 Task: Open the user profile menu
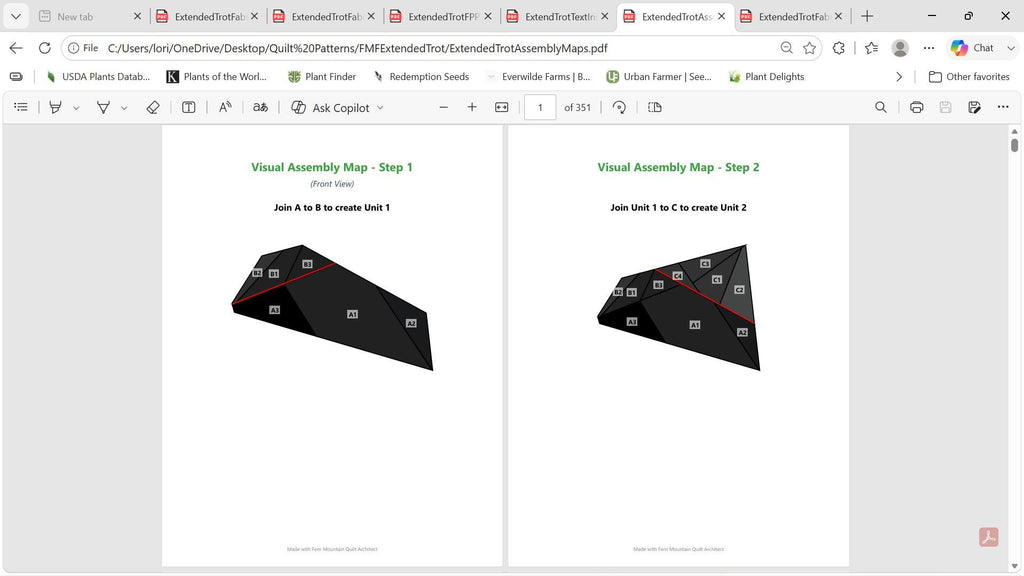pyautogui.click(x=900, y=48)
